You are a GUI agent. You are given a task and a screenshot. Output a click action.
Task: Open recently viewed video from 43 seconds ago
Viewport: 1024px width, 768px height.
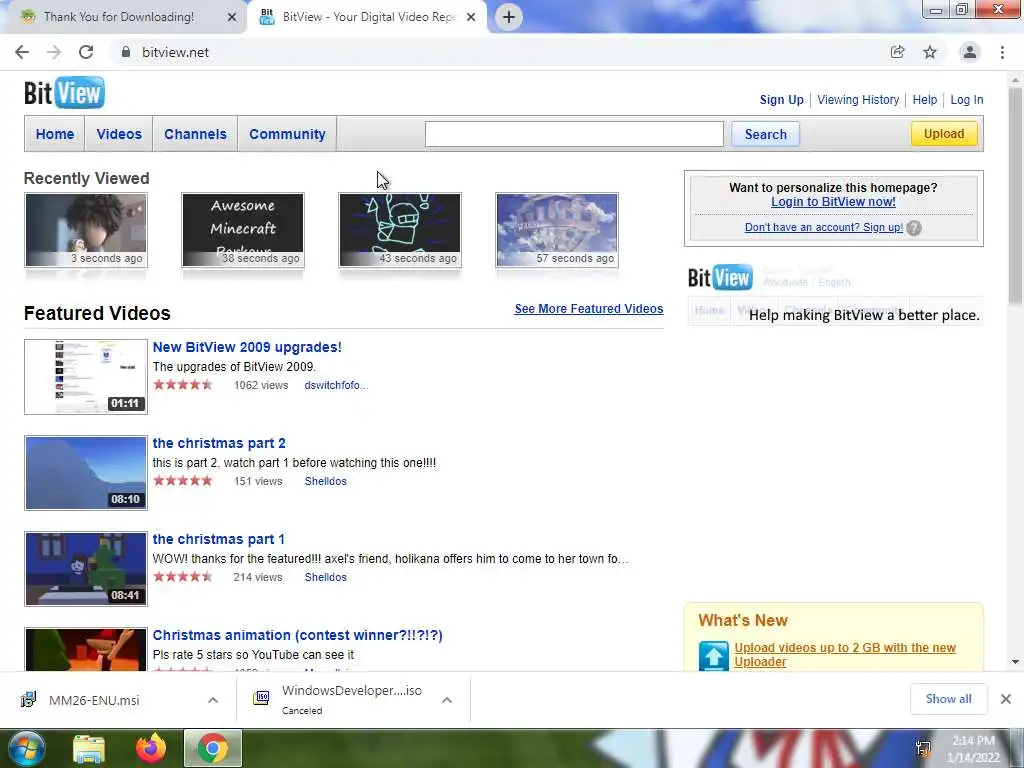coord(400,230)
